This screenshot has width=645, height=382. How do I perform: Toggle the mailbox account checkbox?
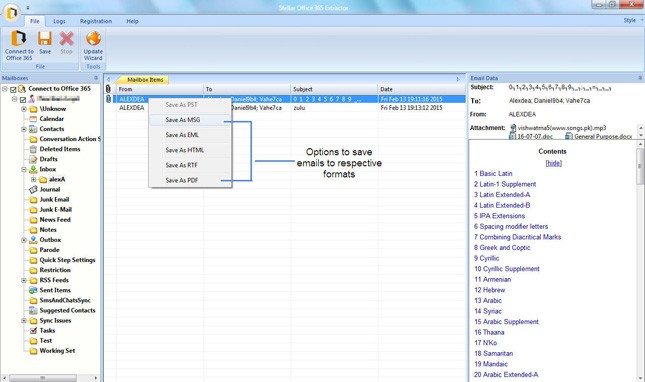point(23,100)
